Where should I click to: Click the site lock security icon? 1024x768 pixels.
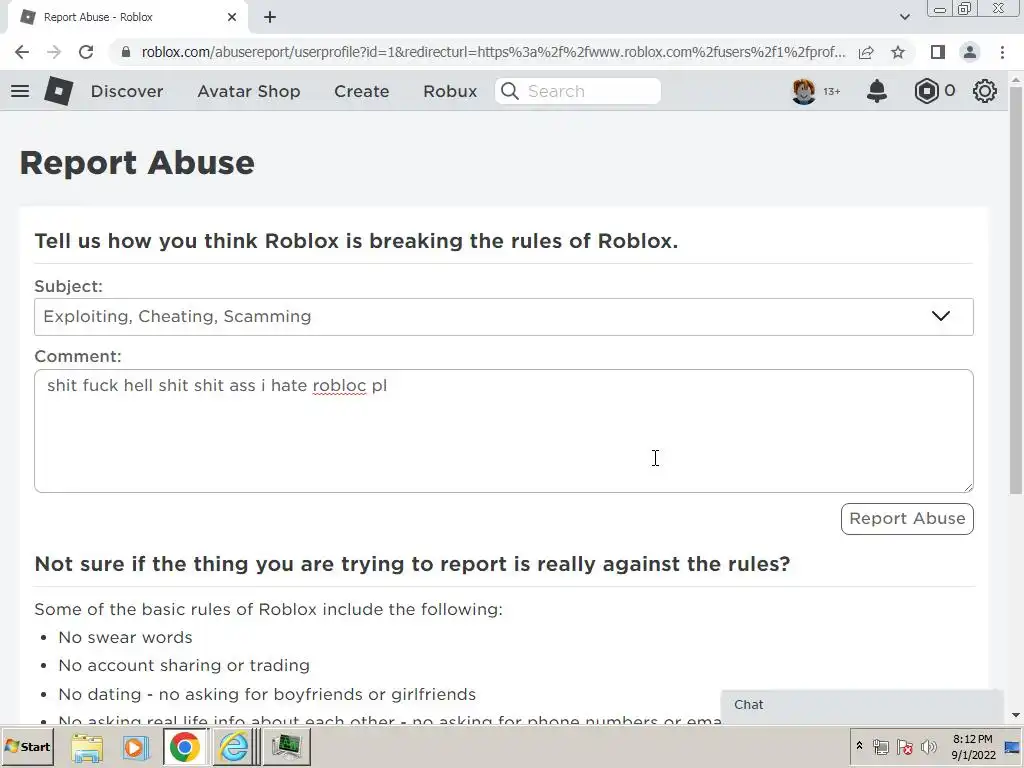pyautogui.click(x=126, y=52)
